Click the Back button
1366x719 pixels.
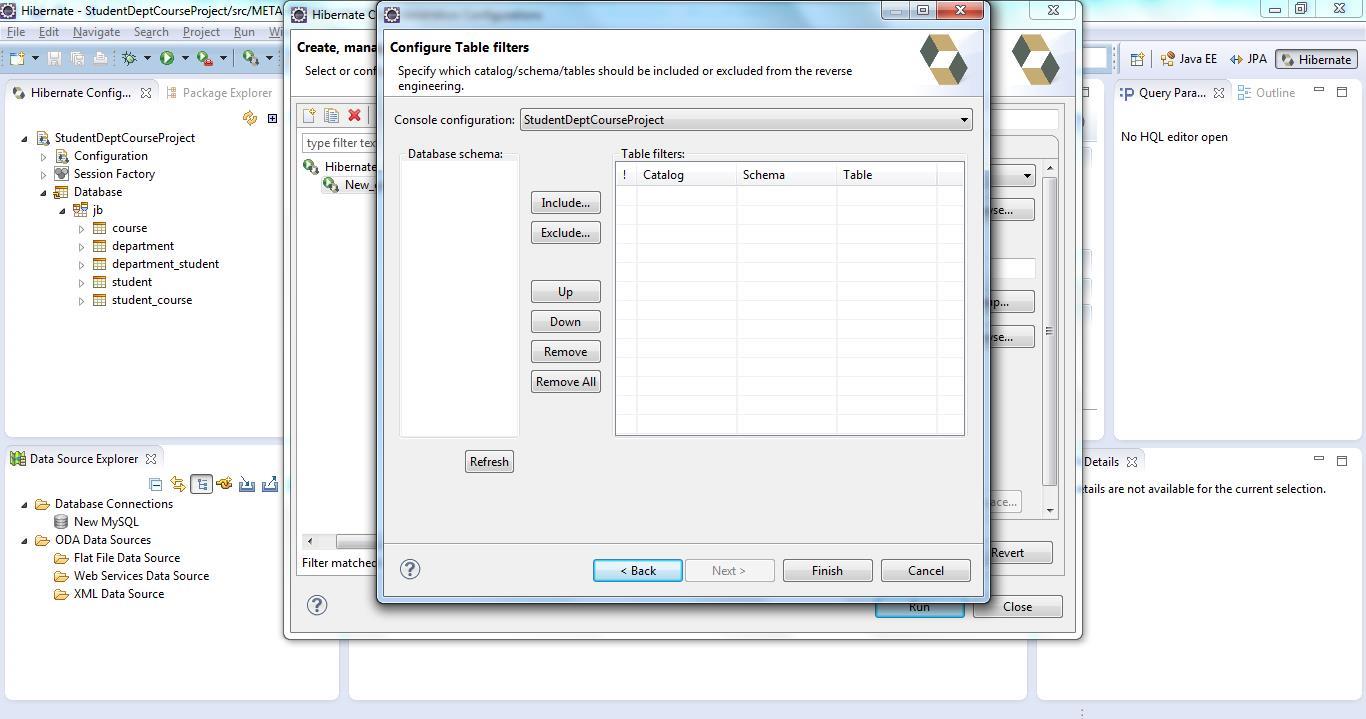[638, 571]
